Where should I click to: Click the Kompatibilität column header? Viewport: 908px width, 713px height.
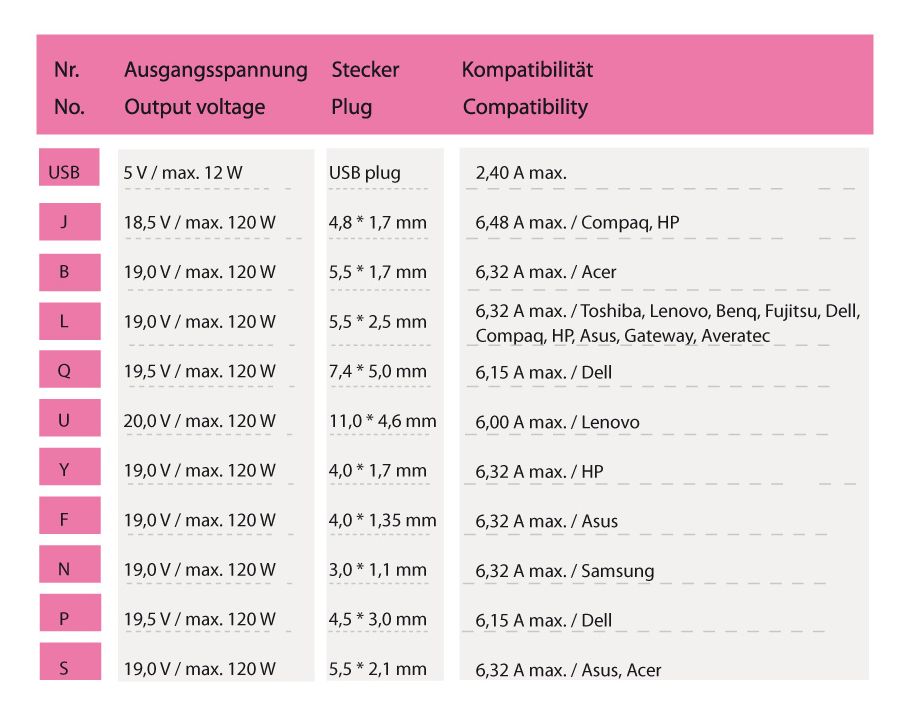[x=527, y=70]
